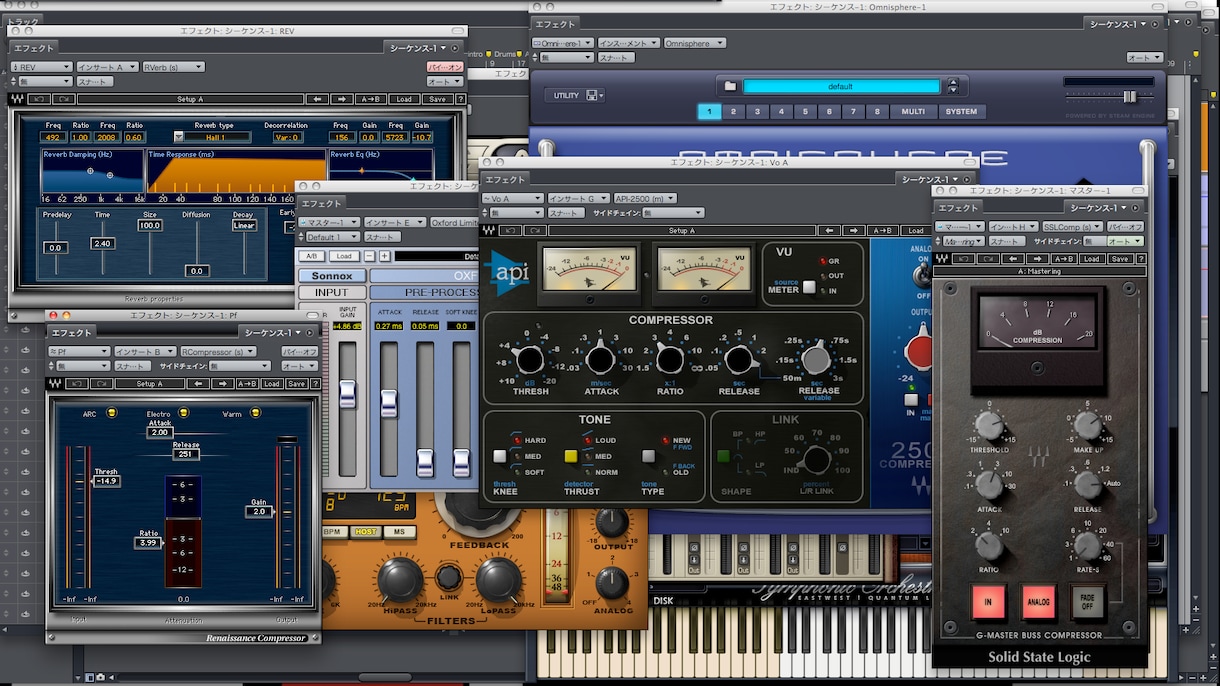Viewport: 1220px width, 686px height.
Task: Toggle the Electro mode in Renaissance Compressor
Action: [182, 413]
